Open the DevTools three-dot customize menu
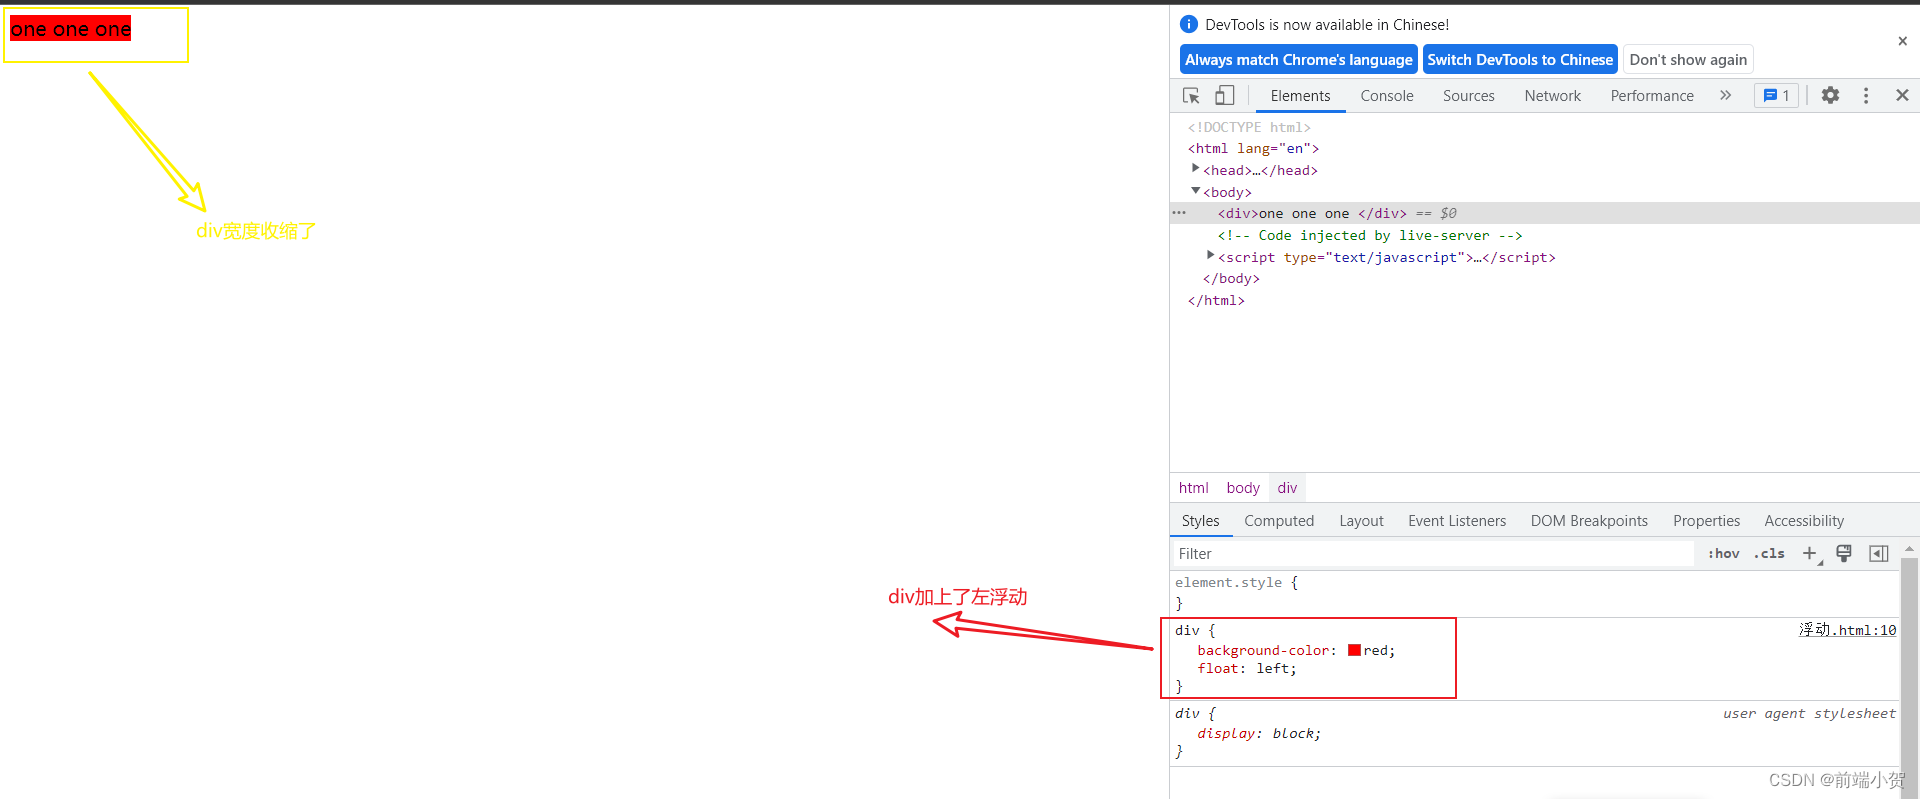The width and height of the screenshot is (1920, 799). click(x=1866, y=95)
